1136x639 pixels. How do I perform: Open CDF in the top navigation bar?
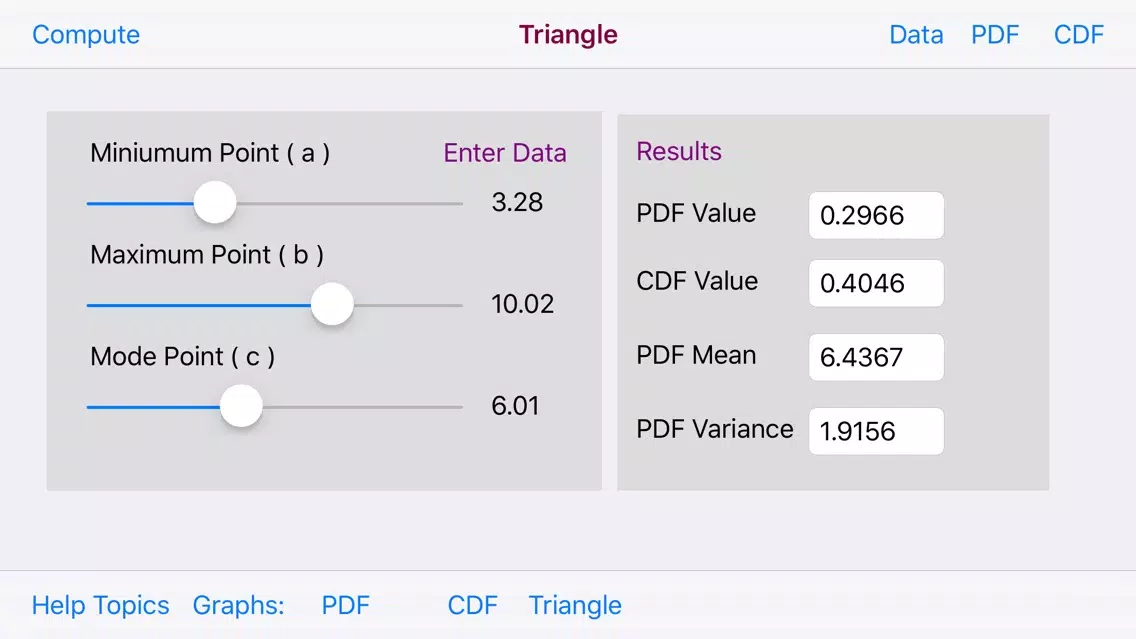click(1078, 35)
